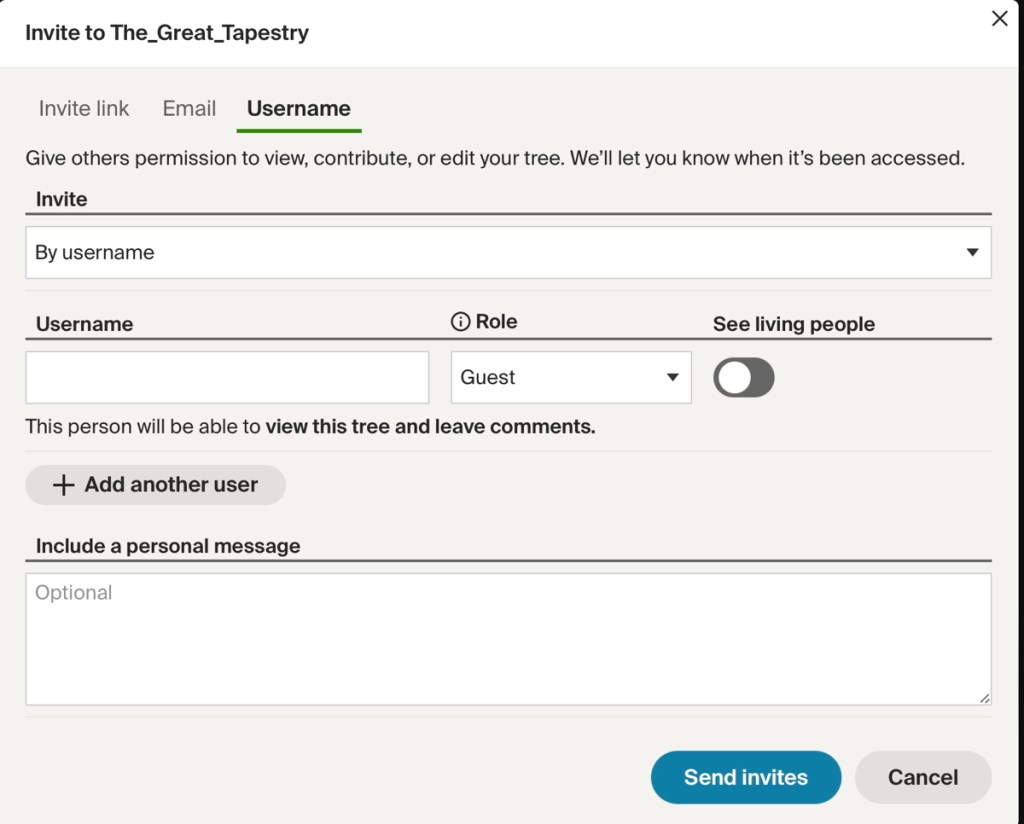This screenshot has width=1024, height=824.
Task: Toggle the See living people switch
Action: click(743, 378)
